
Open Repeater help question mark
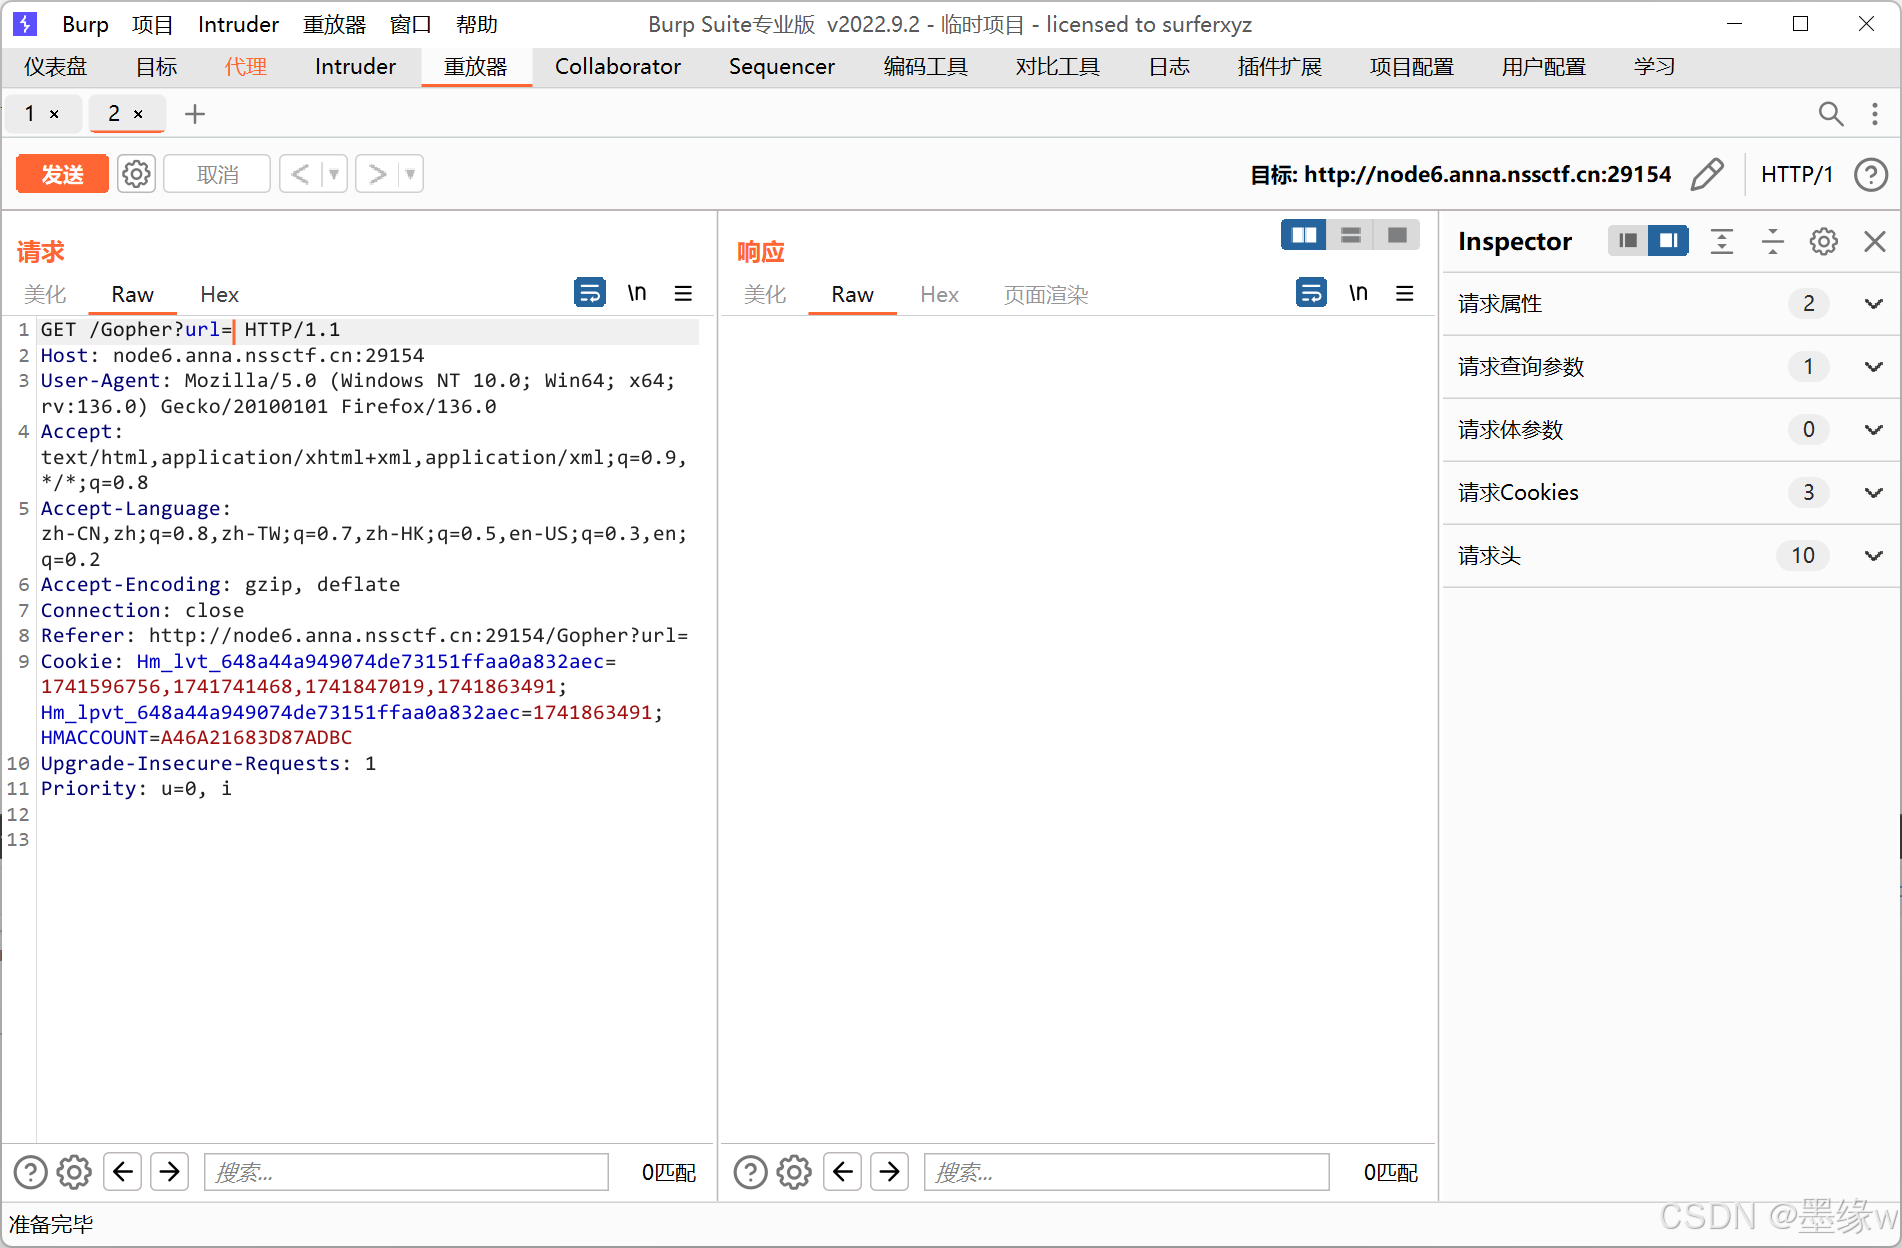(1870, 174)
